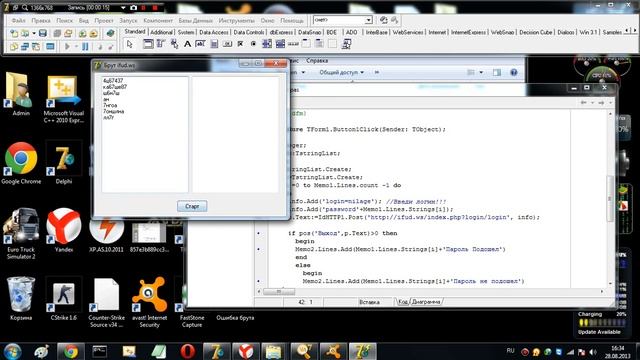Open Google Chrome desktop shortcut
The height and width of the screenshot is (360, 640).
(21, 163)
